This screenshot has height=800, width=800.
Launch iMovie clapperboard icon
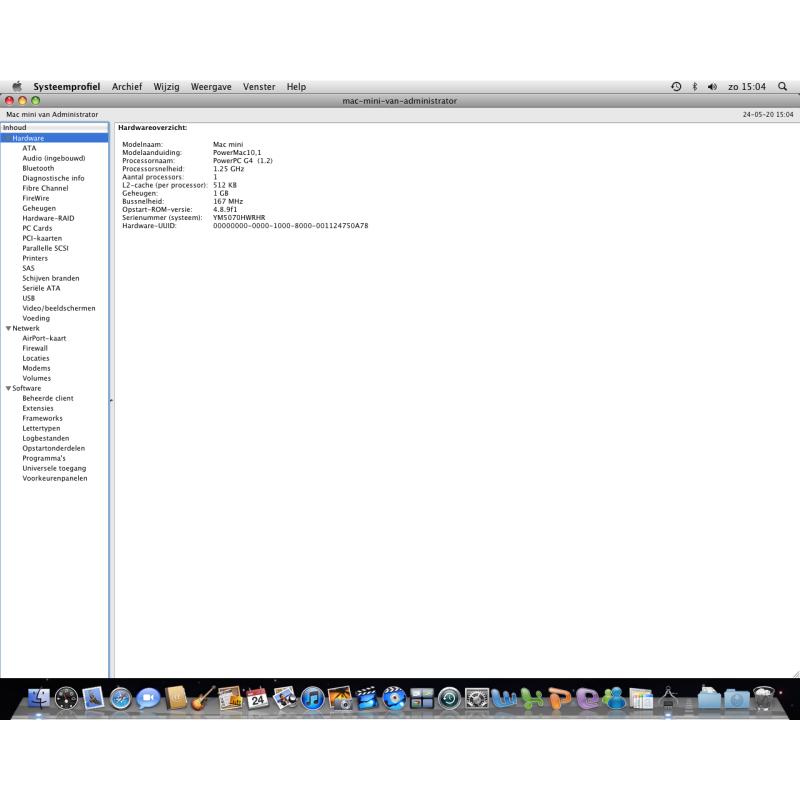pyautogui.click(x=367, y=698)
